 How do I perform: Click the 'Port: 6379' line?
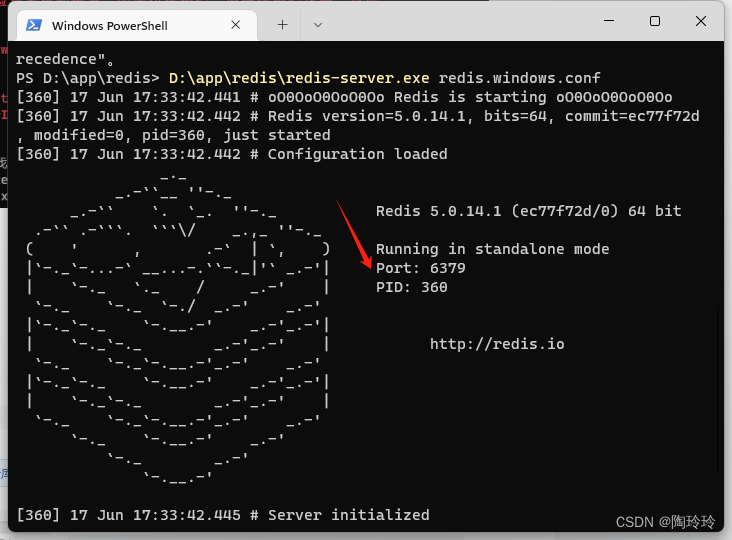coord(421,268)
